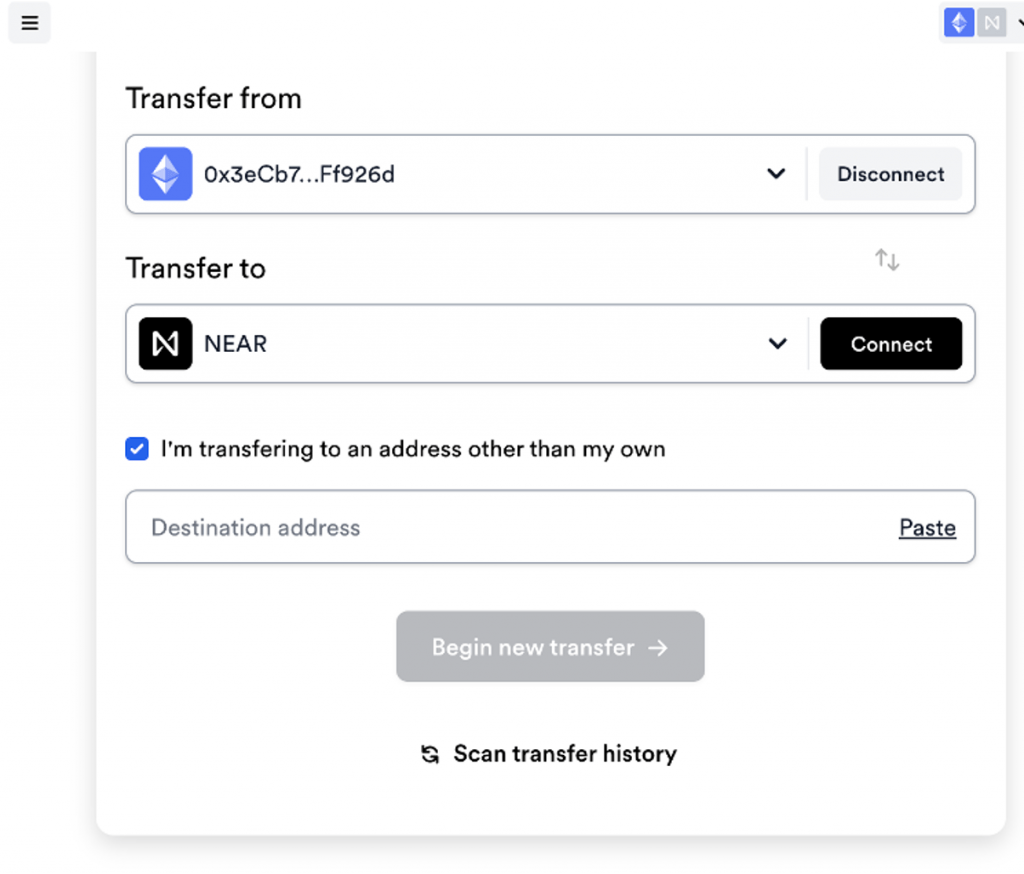The width and height of the screenshot is (1024, 874).
Task: Open Scan transfer history link
Action: click(565, 754)
